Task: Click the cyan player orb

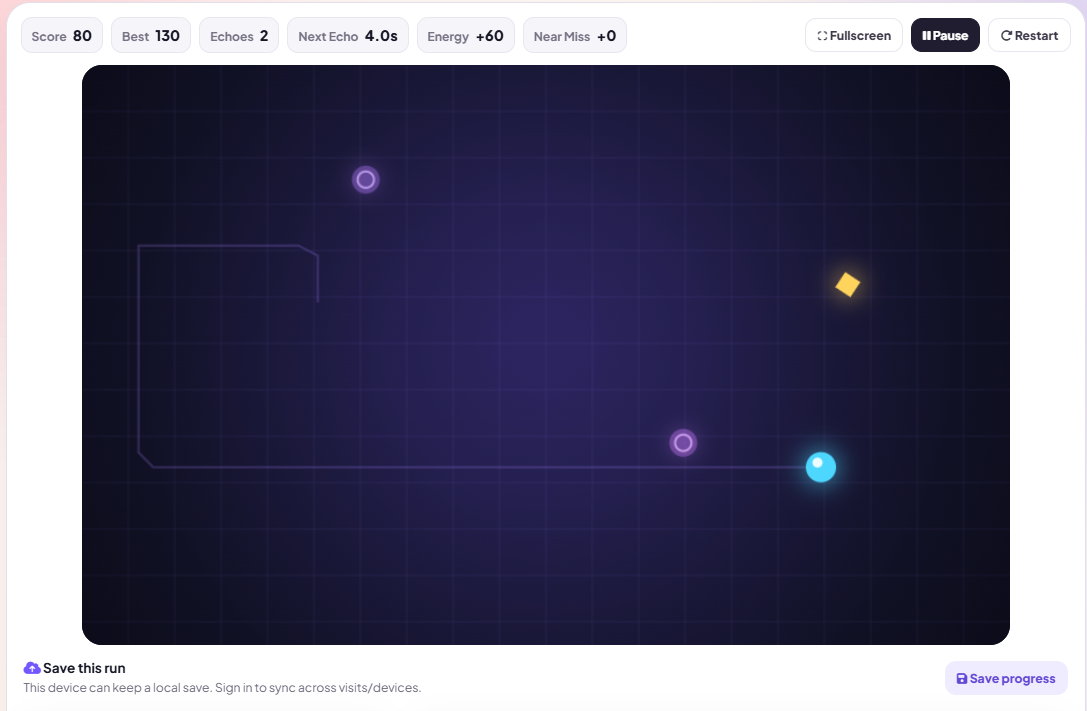Action: coord(821,467)
